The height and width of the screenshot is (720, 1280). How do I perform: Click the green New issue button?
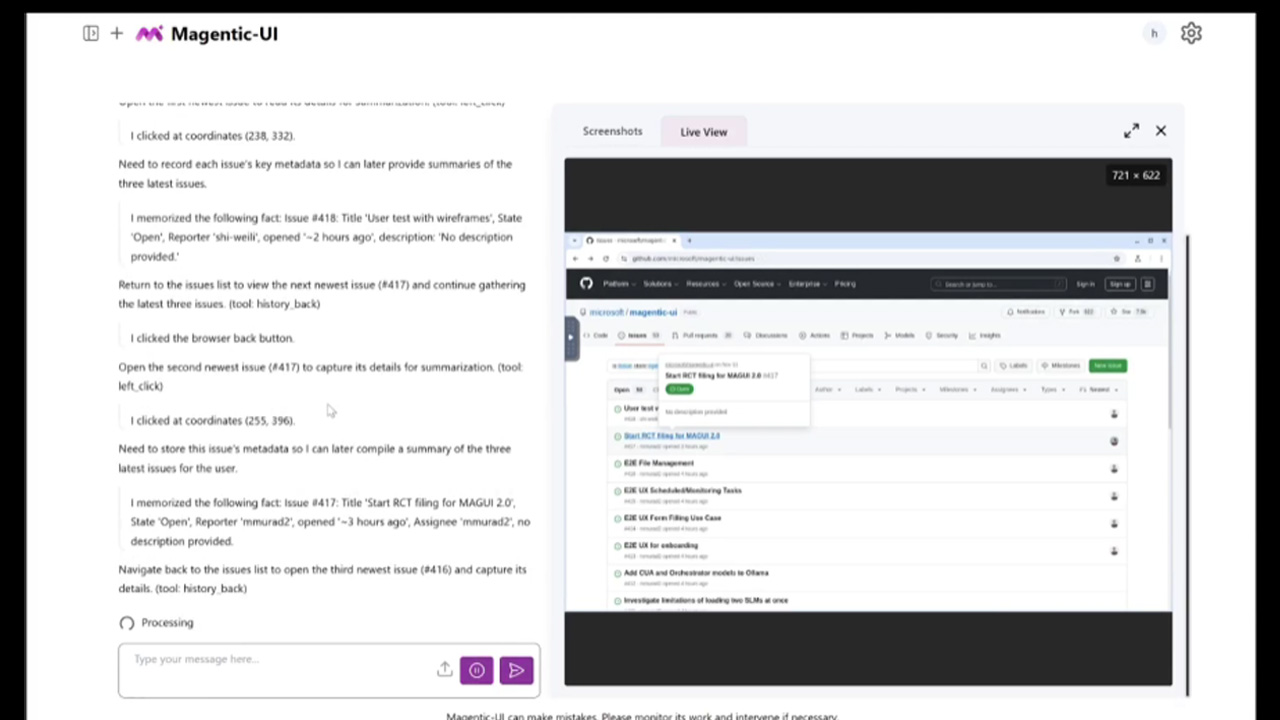click(x=1107, y=366)
